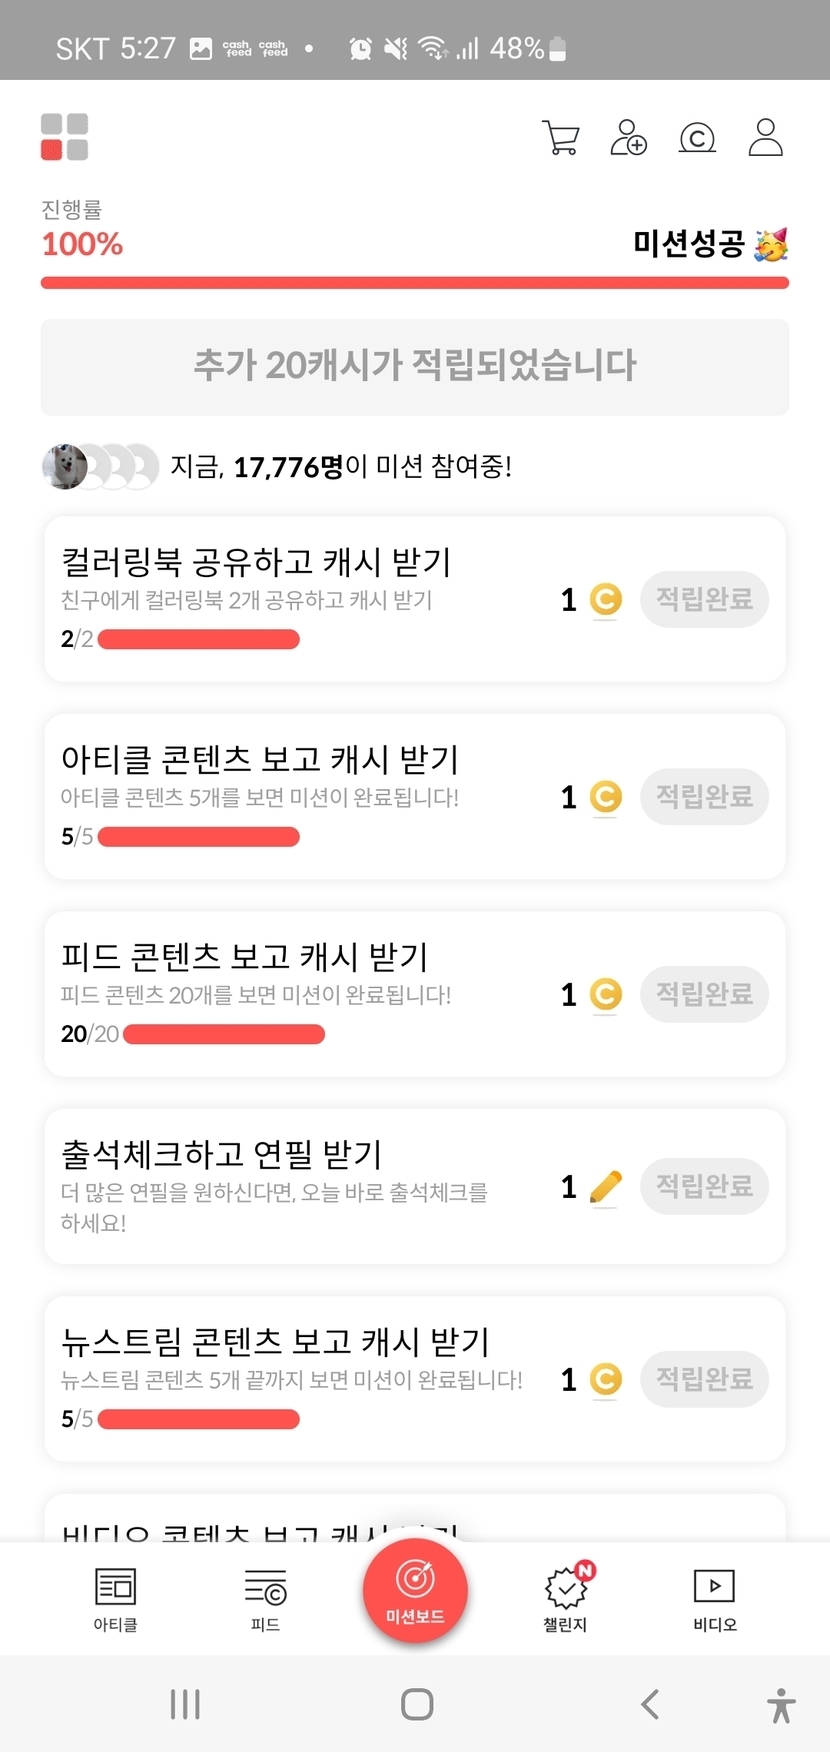The height and width of the screenshot is (1752, 830).
Task: Tap 적립완료 button for attendance check mission
Action: click(x=704, y=1186)
